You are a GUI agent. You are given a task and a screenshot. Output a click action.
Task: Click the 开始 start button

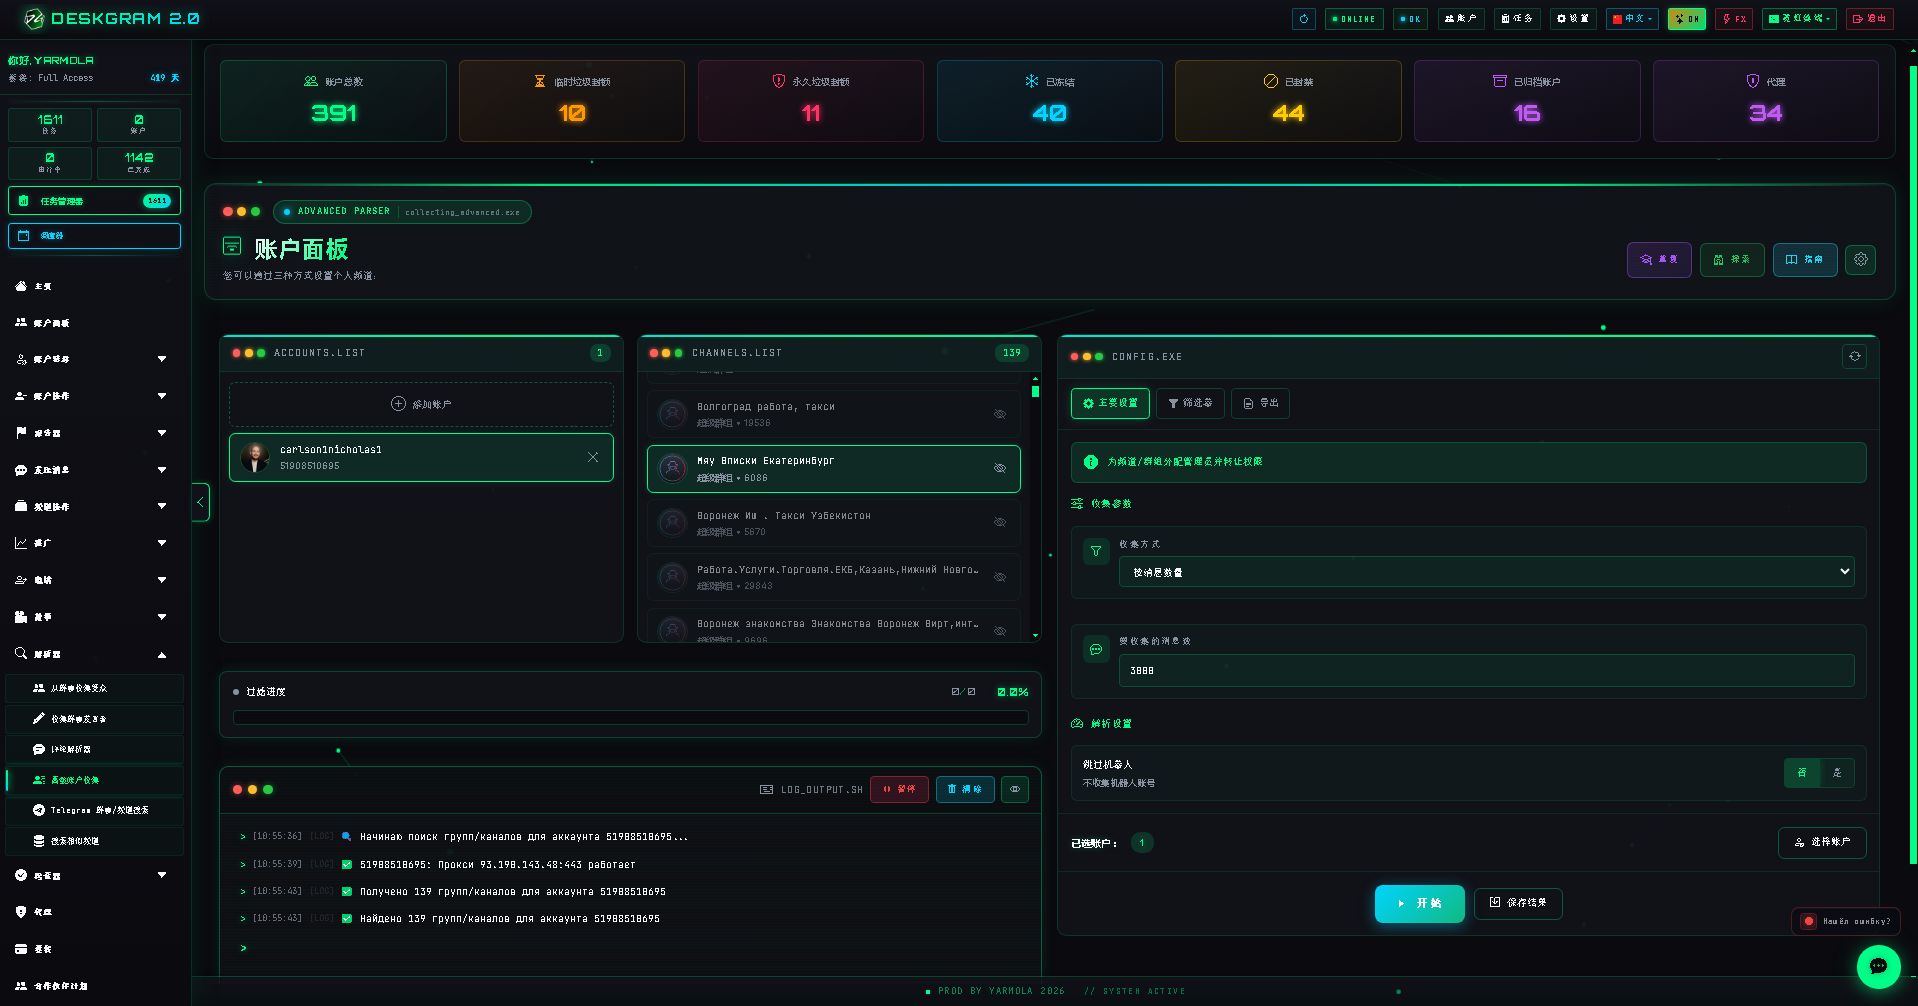tap(1420, 903)
